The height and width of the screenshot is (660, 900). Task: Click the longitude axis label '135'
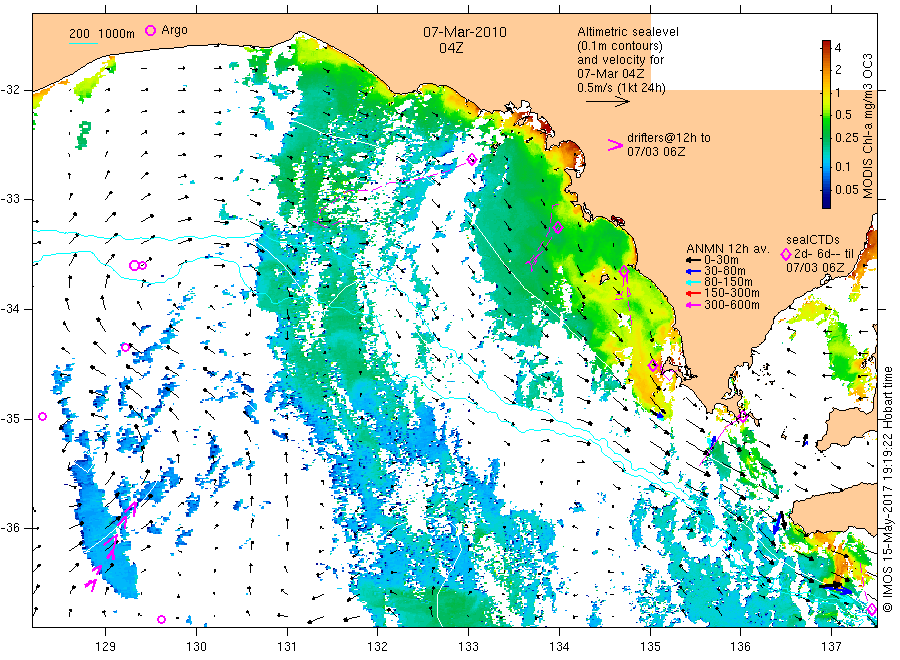650,647
